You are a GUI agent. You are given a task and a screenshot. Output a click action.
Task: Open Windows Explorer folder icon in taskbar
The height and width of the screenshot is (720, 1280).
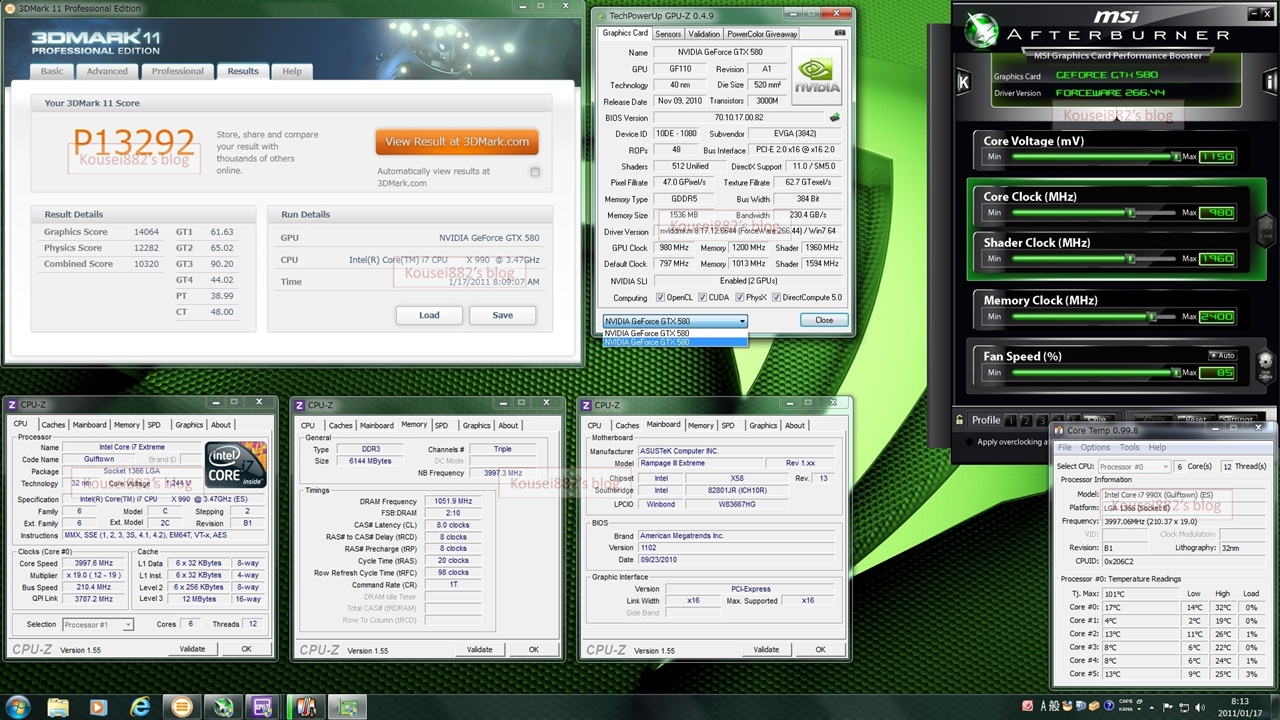point(58,707)
